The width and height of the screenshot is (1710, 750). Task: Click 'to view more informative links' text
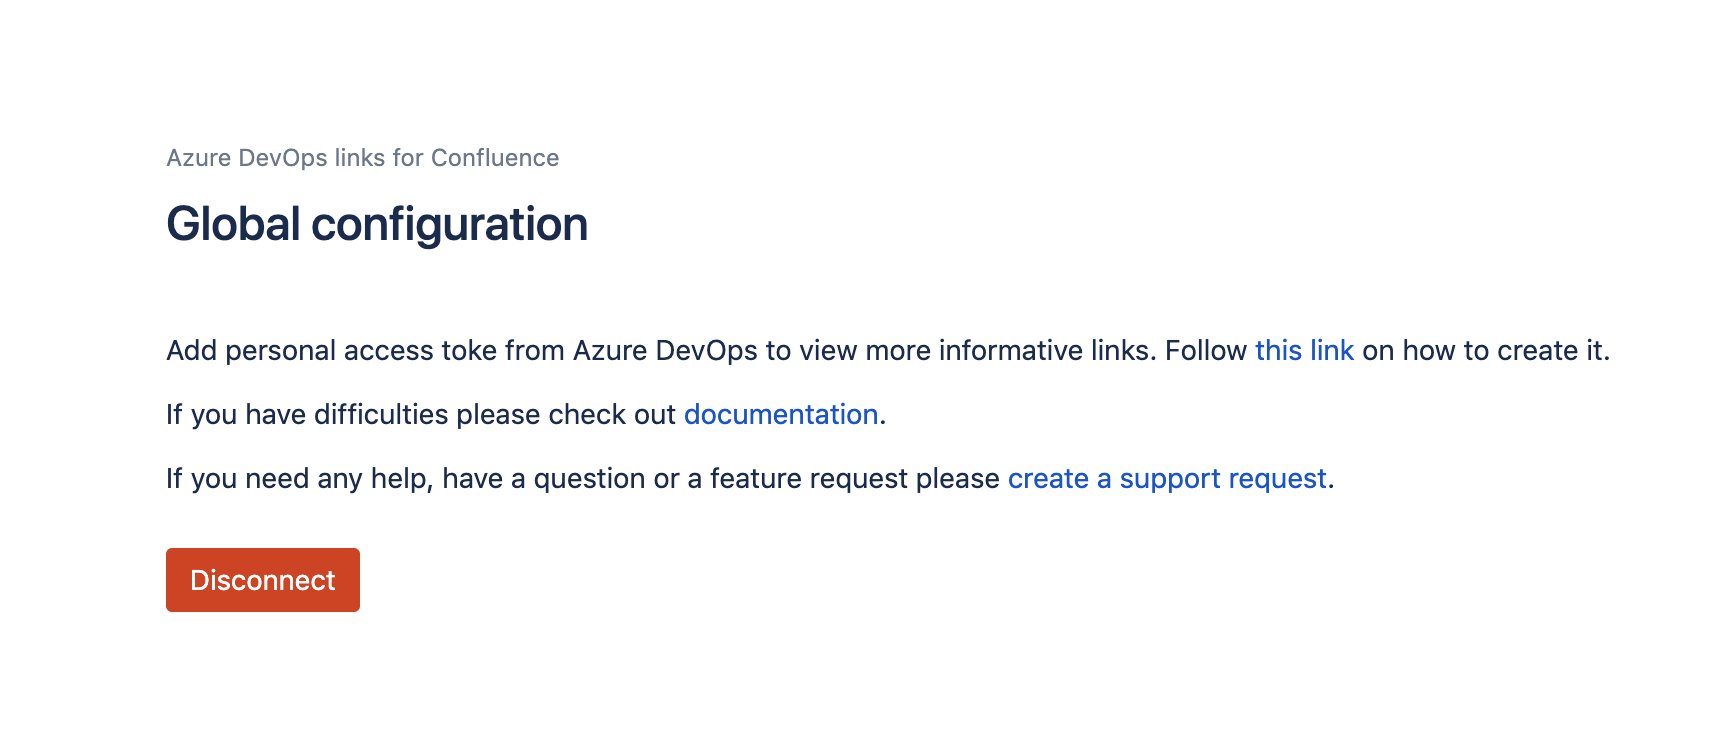(960, 351)
